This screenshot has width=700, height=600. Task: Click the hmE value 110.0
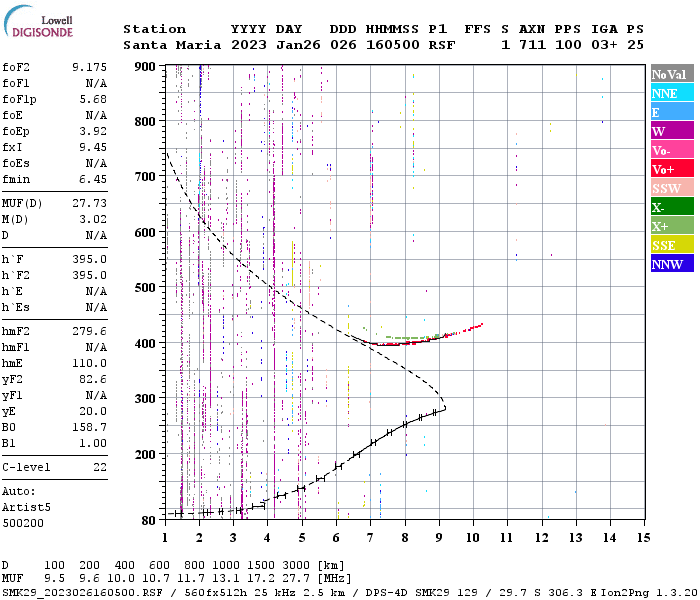tap(89, 363)
